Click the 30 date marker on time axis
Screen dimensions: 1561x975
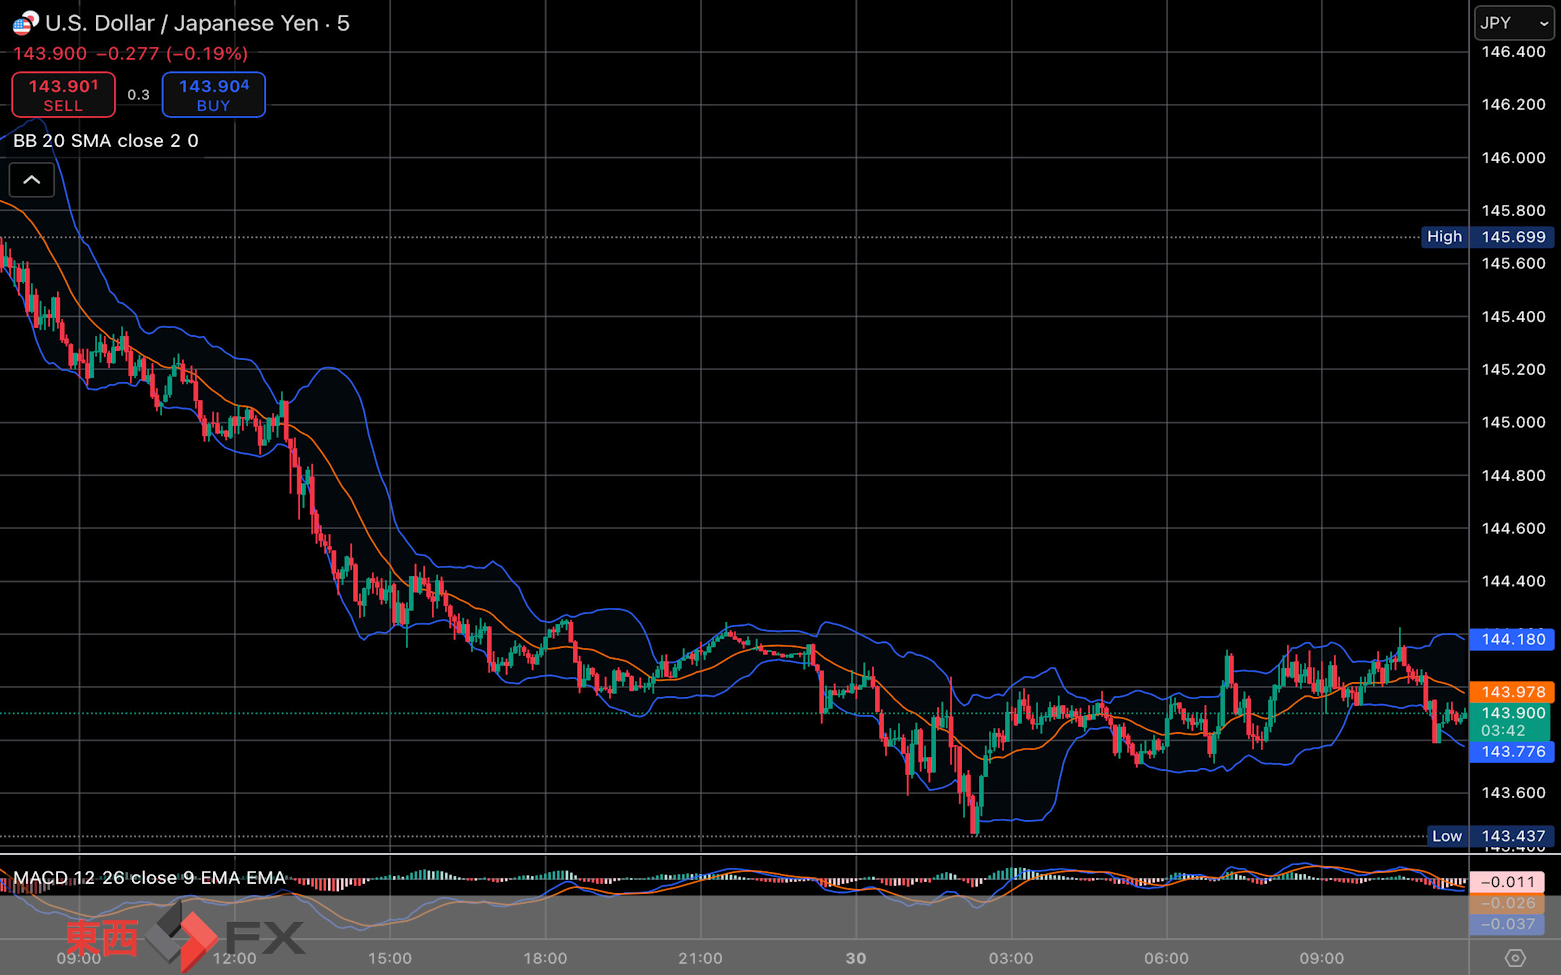point(856,958)
